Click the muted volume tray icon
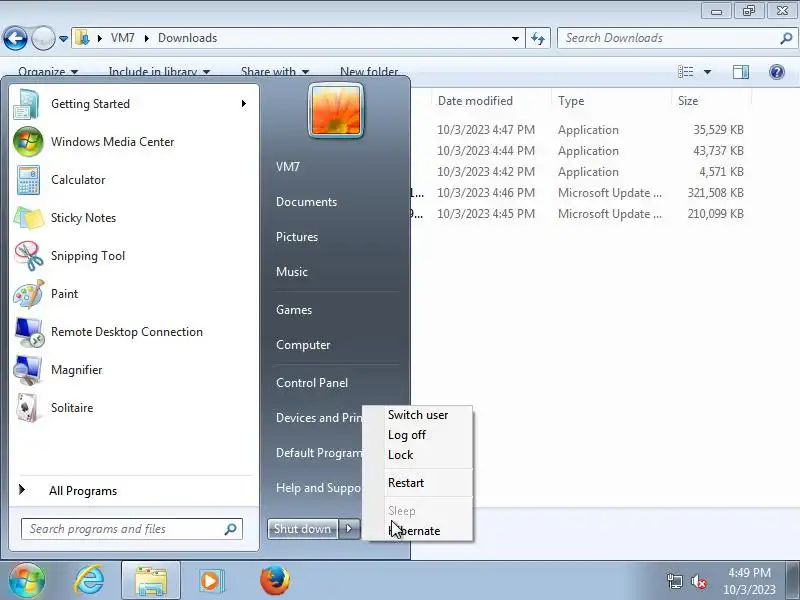 [698, 581]
